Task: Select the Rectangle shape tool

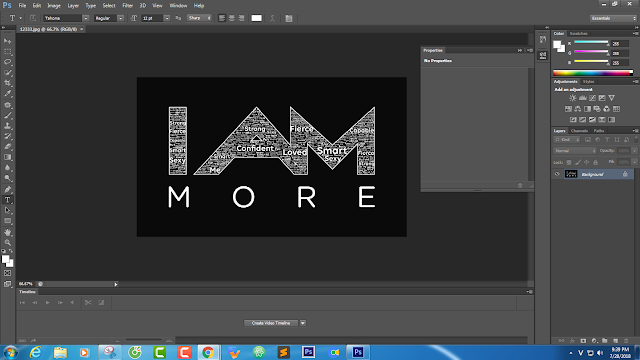Action: click(7, 221)
